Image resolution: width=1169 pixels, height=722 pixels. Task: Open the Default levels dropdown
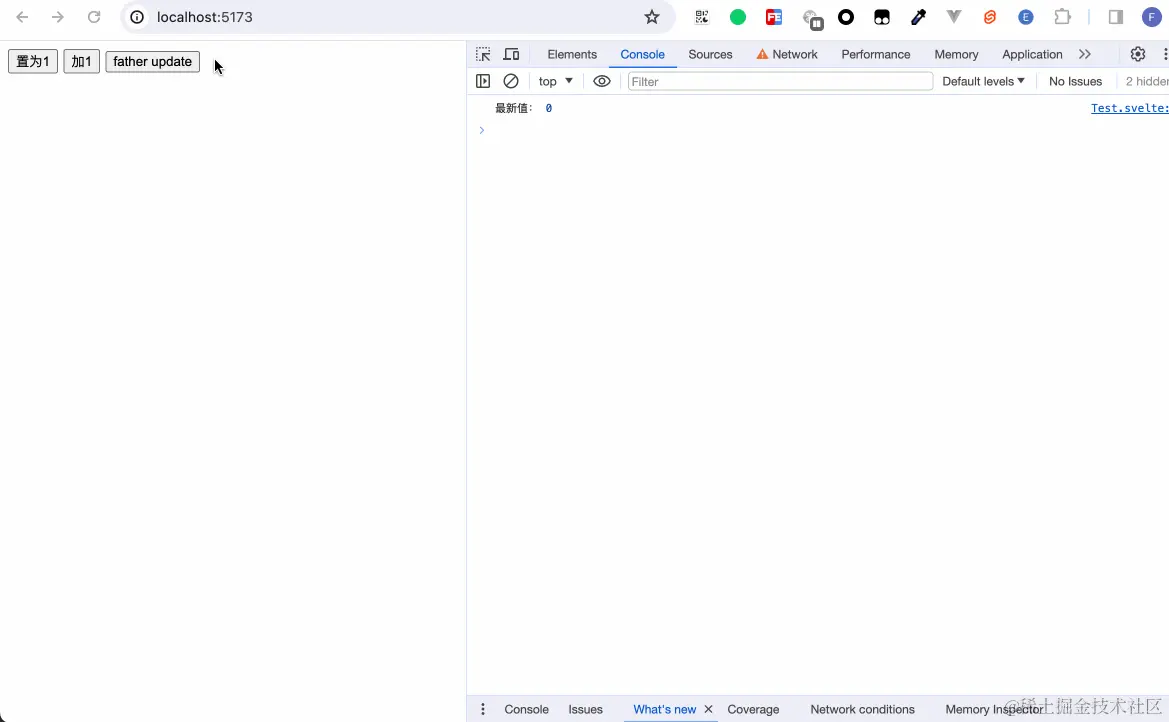(x=983, y=81)
